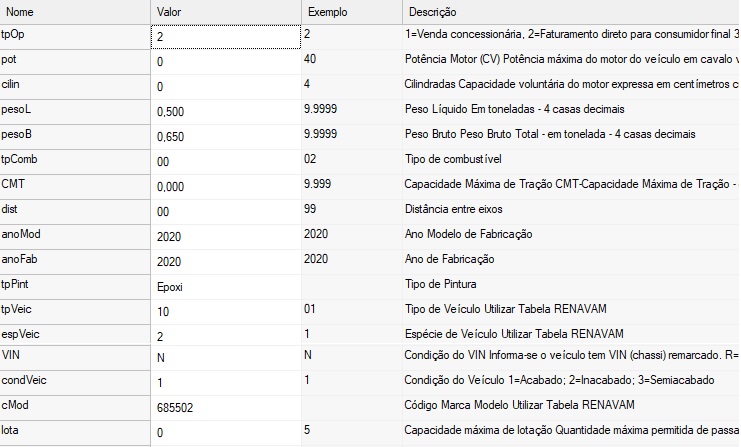741x447 pixels.
Task: Click the pesoB value 0,650
Action: pos(225,136)
